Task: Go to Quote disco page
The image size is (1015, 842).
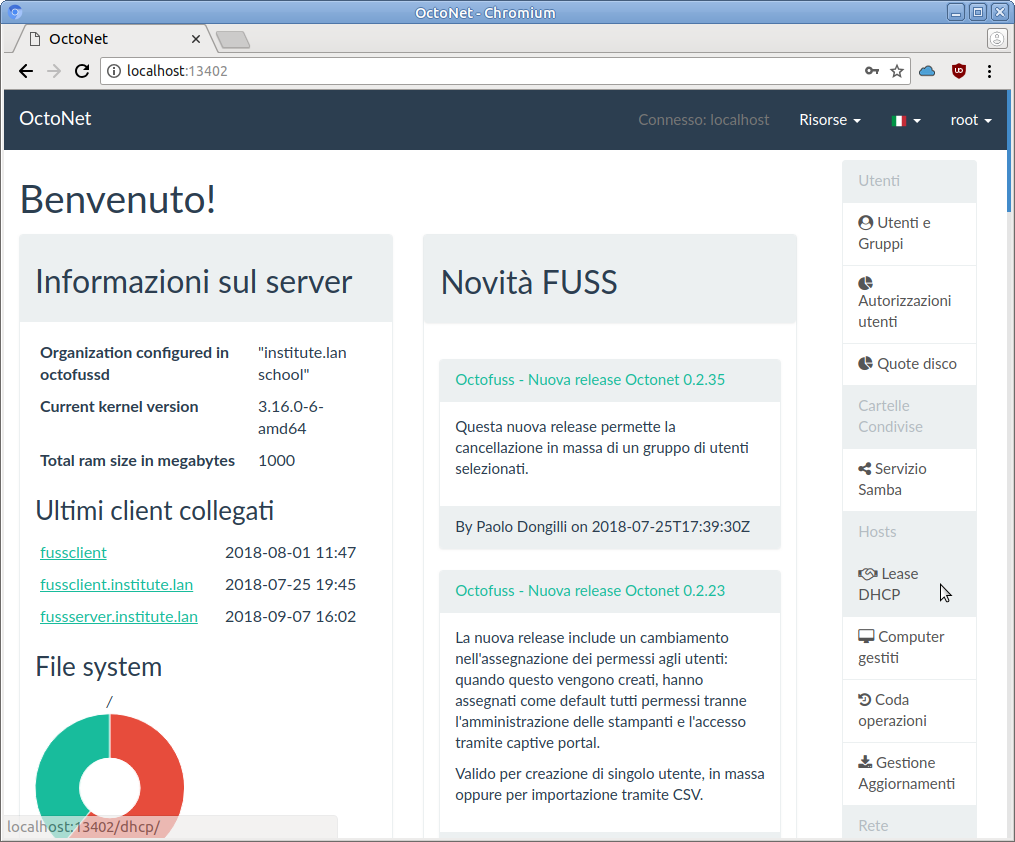Action: [x=909, y=364]
